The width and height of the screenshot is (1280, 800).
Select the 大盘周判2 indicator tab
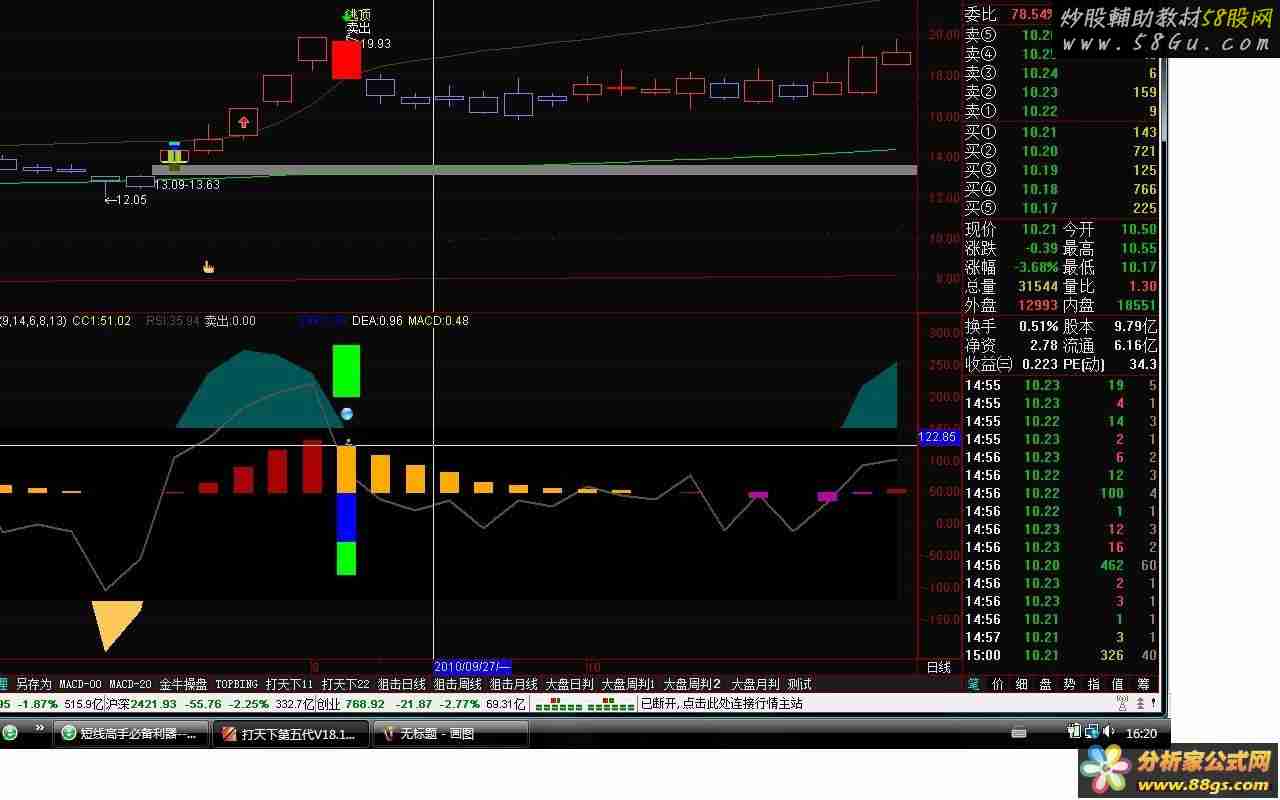692,684
